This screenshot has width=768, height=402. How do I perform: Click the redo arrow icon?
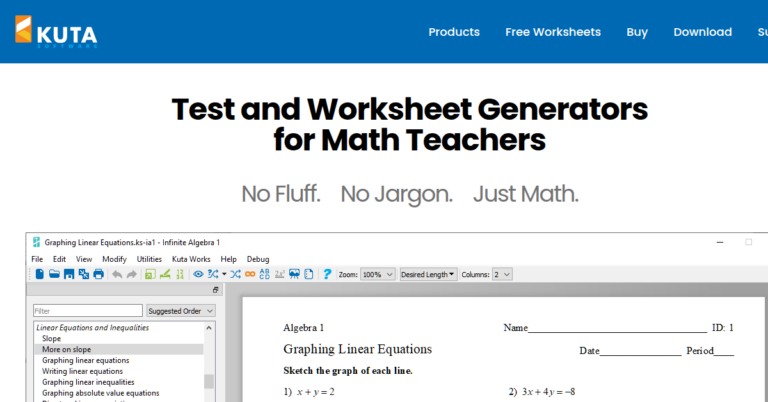[131, 274]
